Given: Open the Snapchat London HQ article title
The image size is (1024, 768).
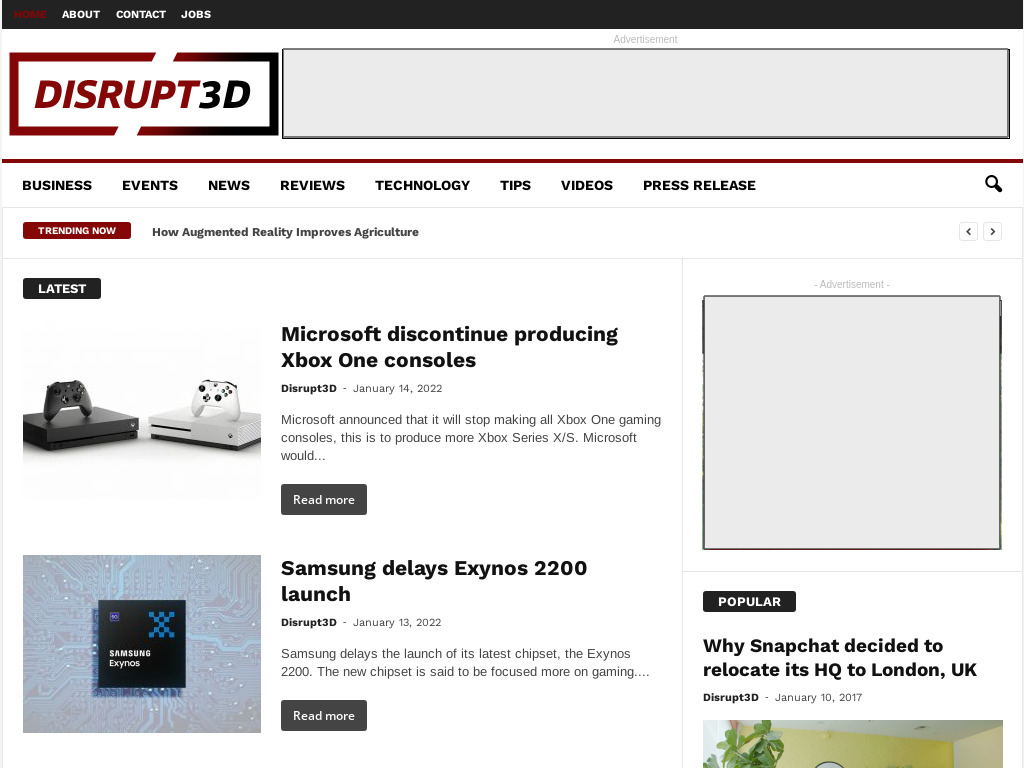Looking at the screenshot, I should pos(839,658).
